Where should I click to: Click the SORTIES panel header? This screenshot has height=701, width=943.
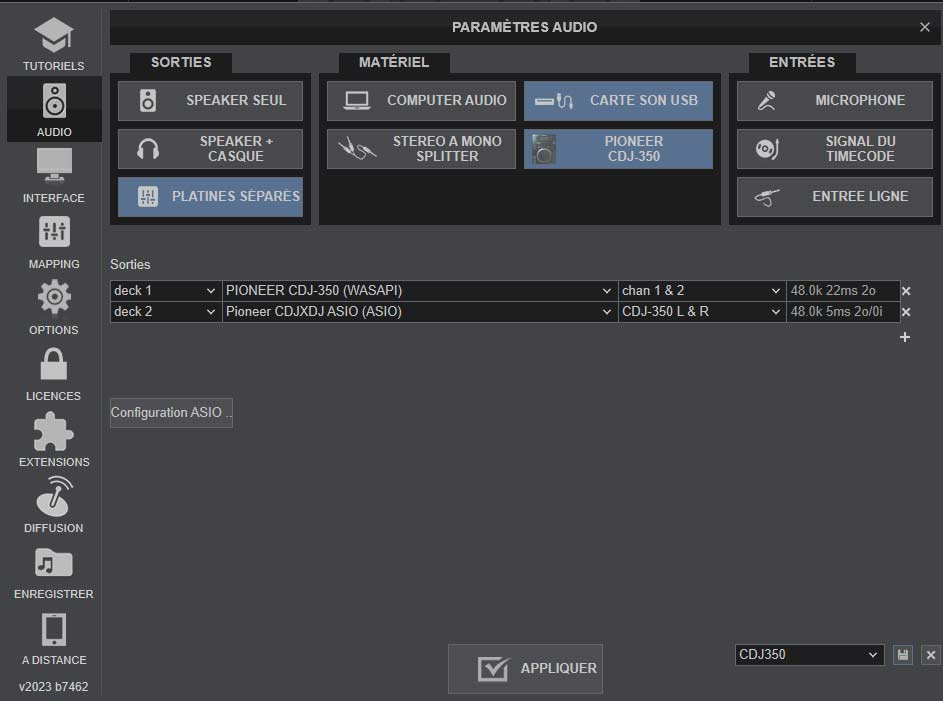(x=181, y=63)
